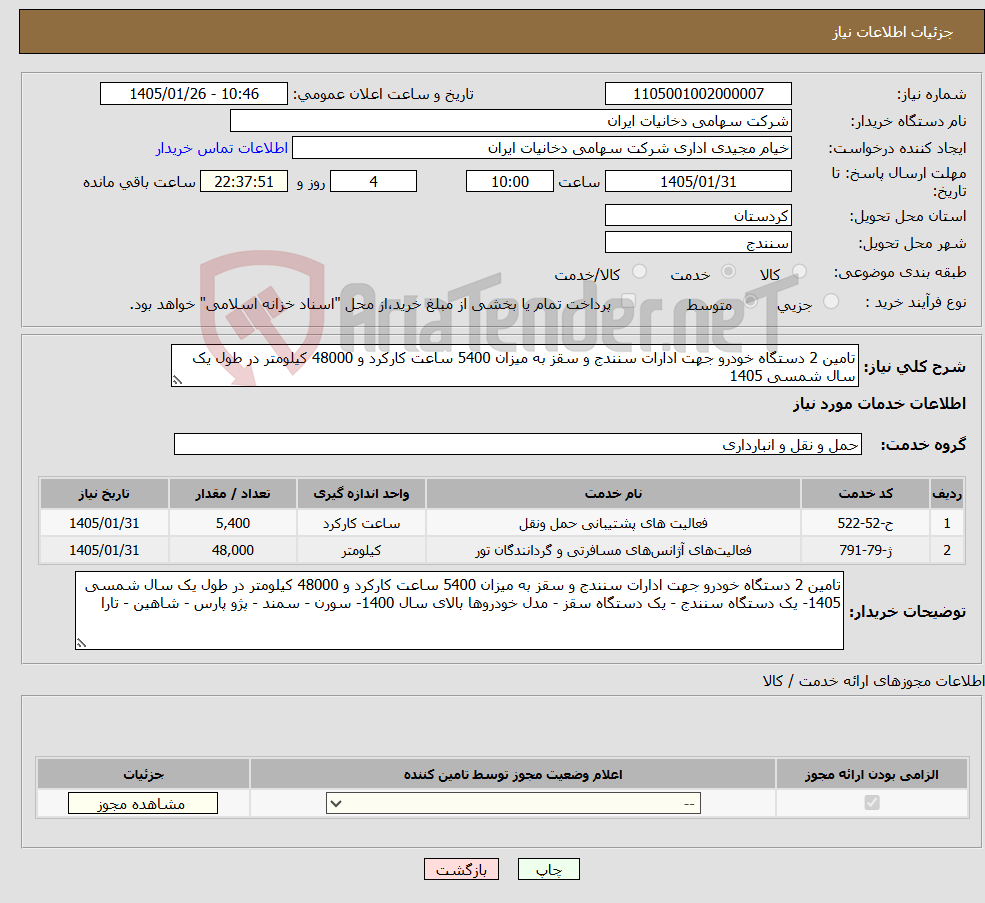Click the quantity cell 5,400
This screenshot has width=985, height=903.
[x=232, y=523]
